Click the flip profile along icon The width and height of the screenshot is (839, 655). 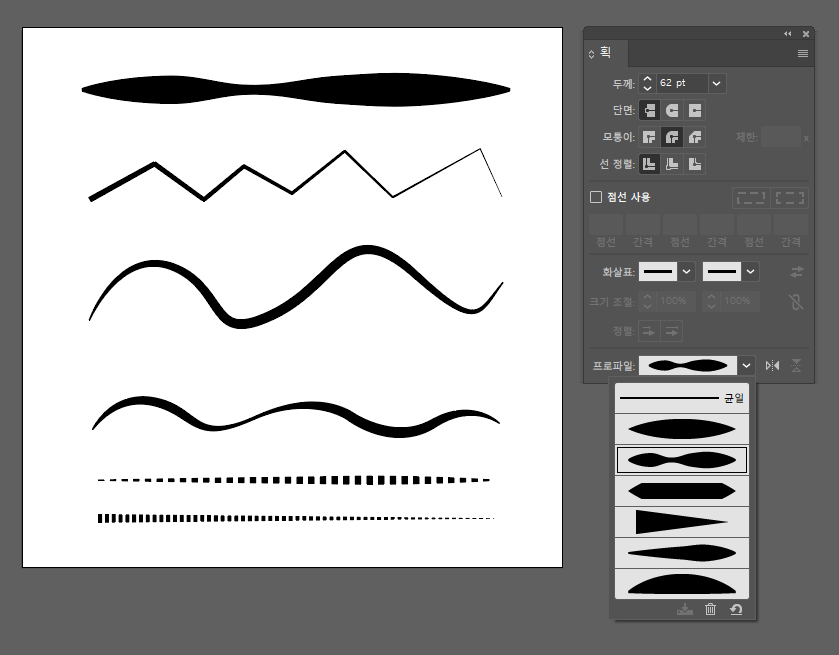click(x=772, y=366)
